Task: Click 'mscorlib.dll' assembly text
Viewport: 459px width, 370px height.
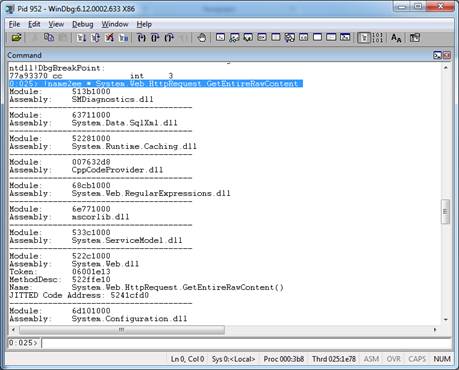Action: (x=100, y=217)
